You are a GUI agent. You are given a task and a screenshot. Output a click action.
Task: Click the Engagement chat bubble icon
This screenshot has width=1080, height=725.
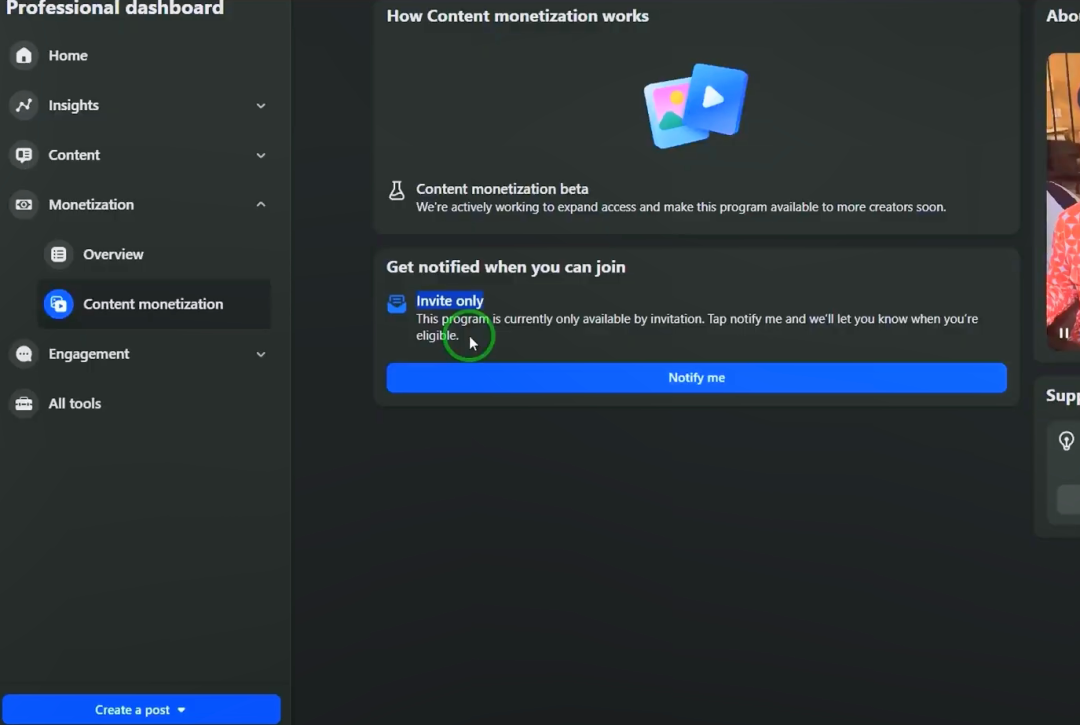tap(24, 354)
